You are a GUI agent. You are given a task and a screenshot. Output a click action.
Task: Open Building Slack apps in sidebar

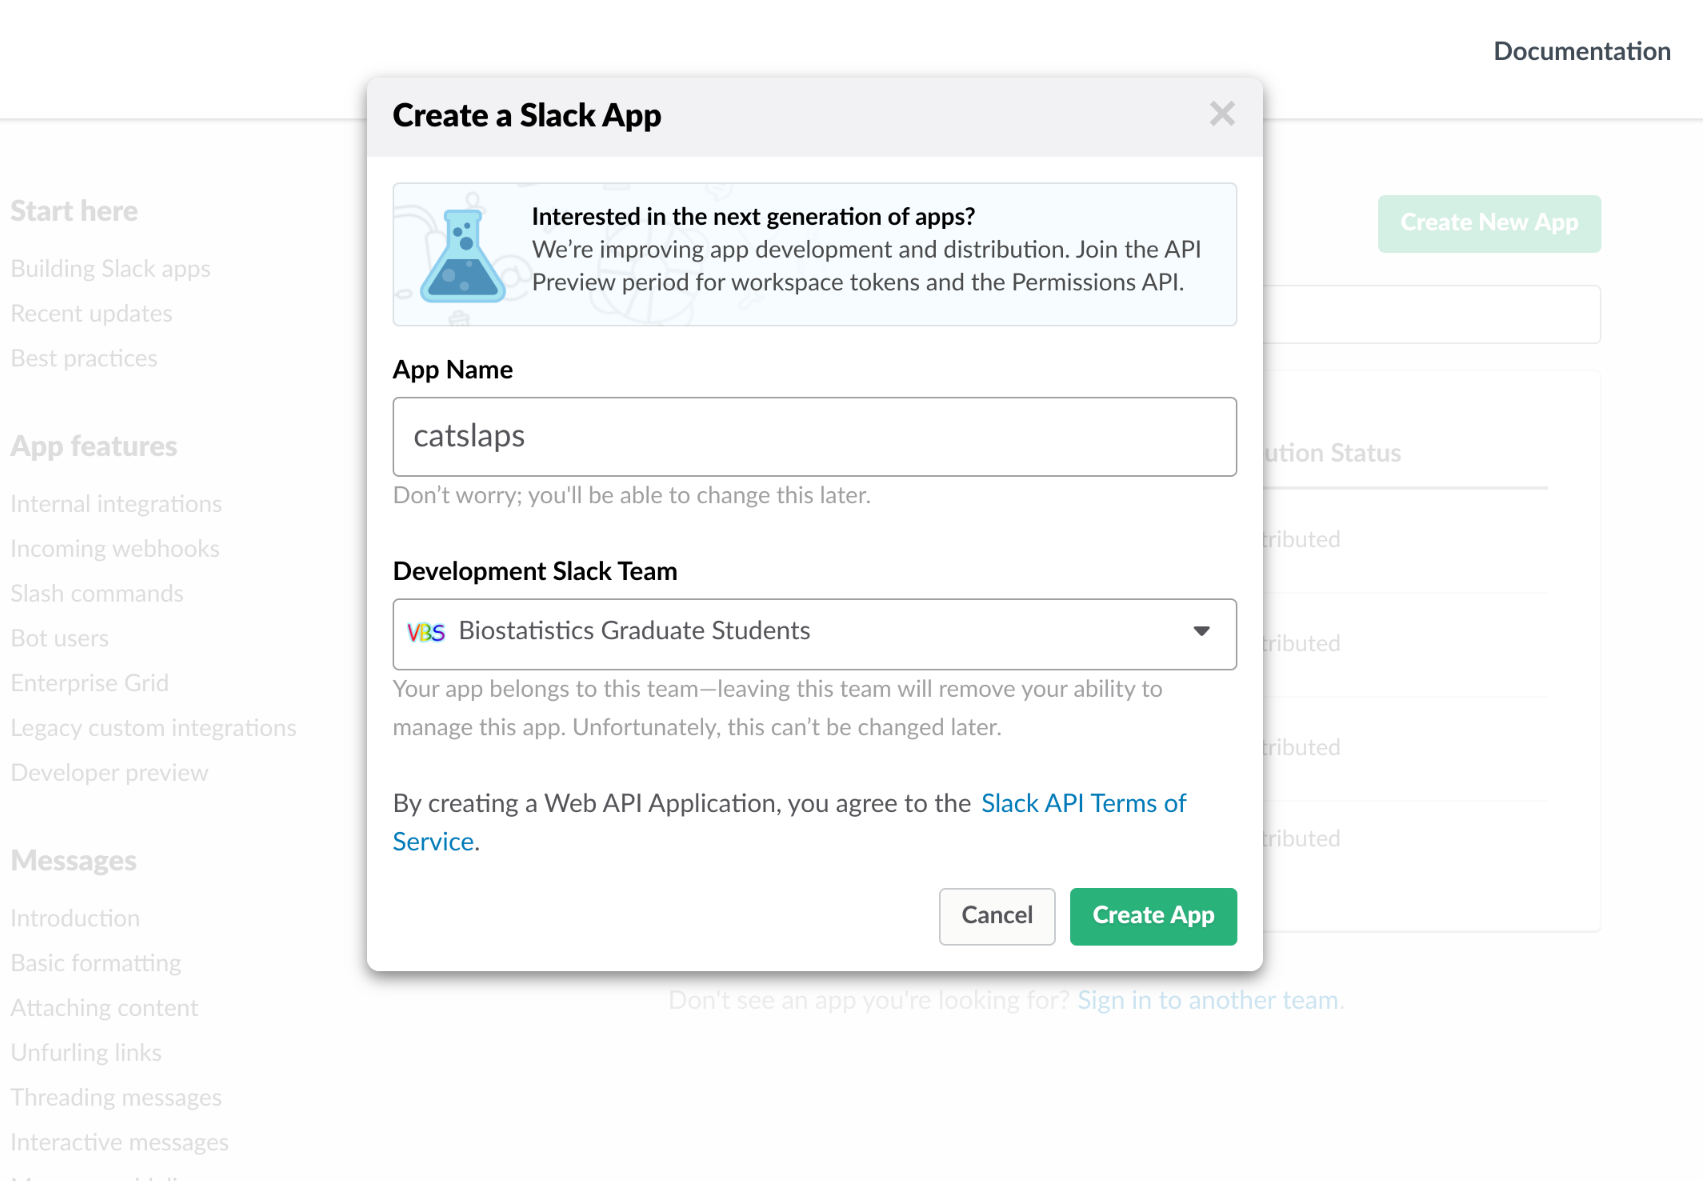click(x=111, y=269)
